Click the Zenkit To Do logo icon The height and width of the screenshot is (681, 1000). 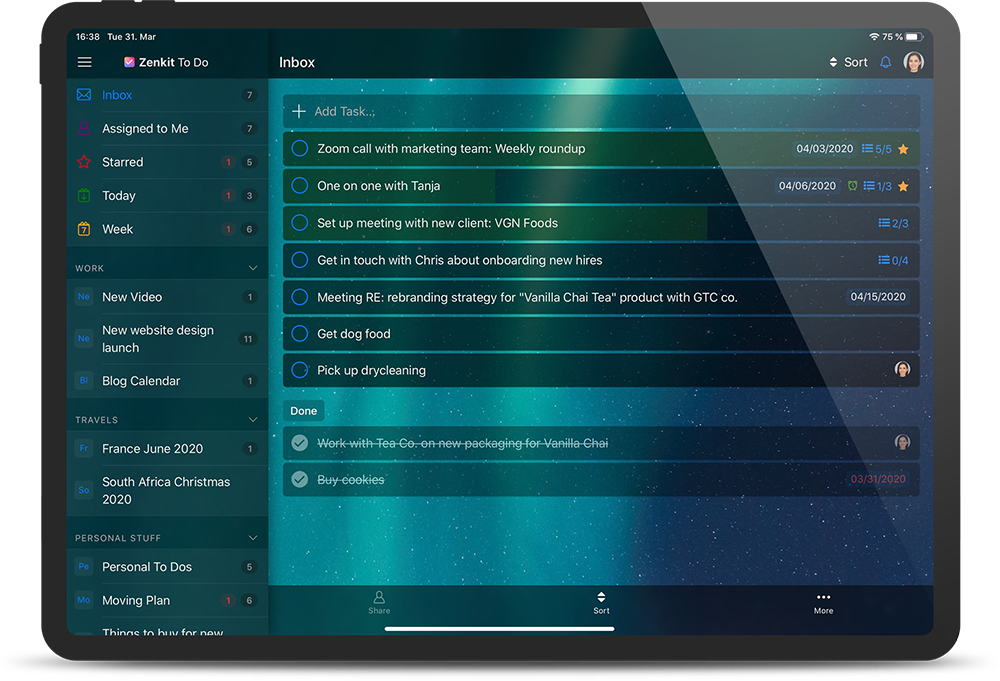[129, 62]
